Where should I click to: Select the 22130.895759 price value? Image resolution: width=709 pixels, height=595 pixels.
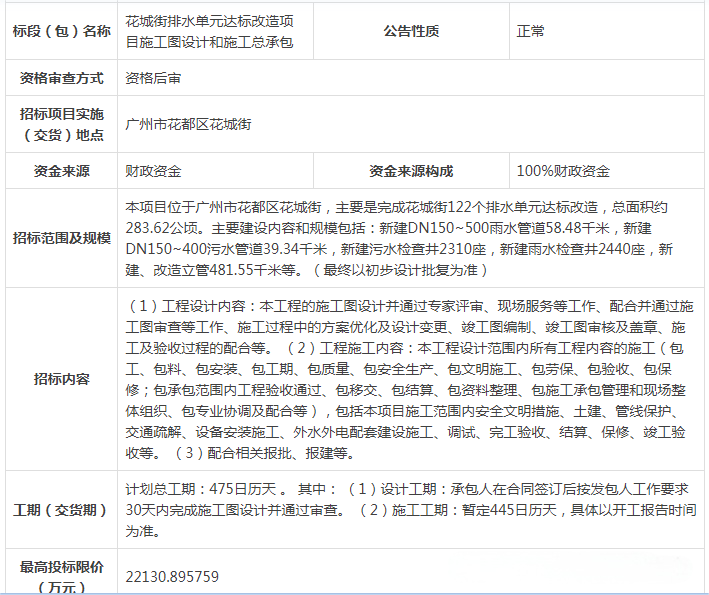click(x=172, y=577)
